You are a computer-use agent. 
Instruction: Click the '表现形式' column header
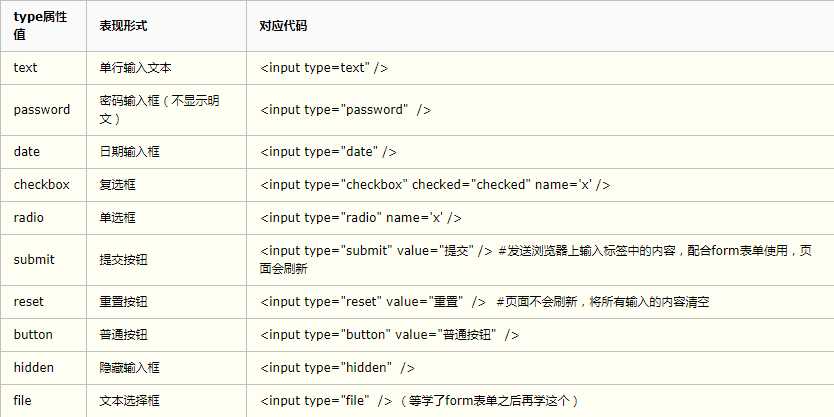click(123, 26)
